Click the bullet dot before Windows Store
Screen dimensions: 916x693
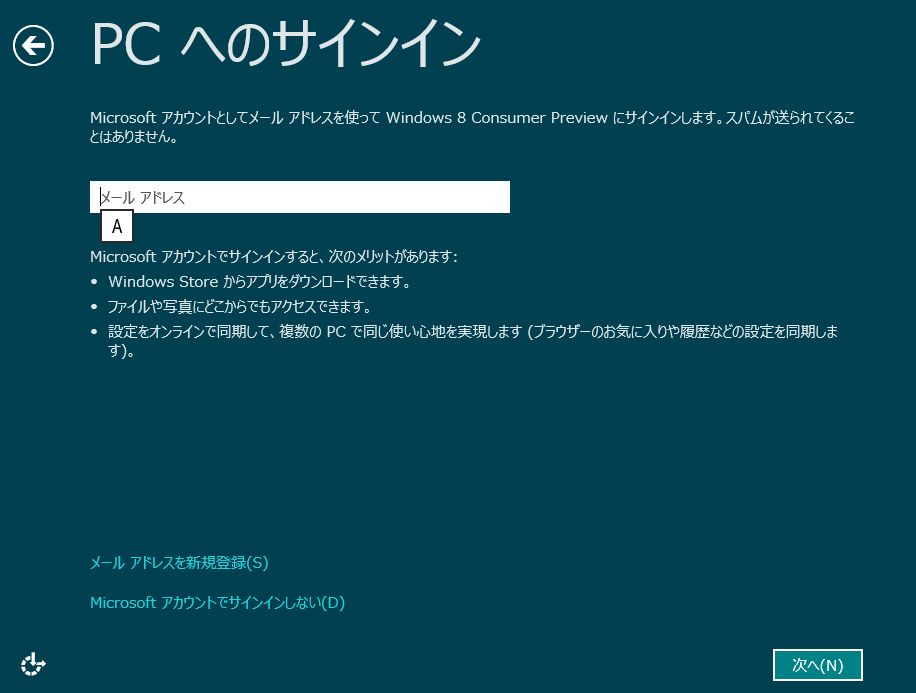tap(95, 283)
